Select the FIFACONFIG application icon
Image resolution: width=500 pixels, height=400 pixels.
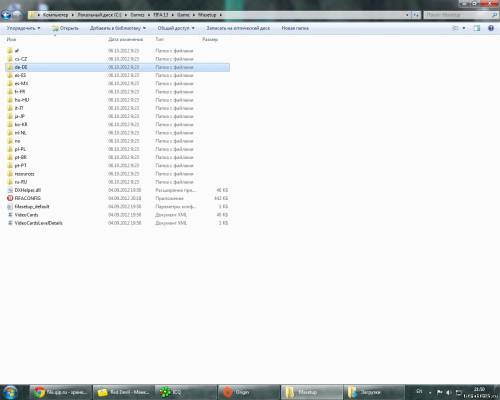click(x=10, y=198)
